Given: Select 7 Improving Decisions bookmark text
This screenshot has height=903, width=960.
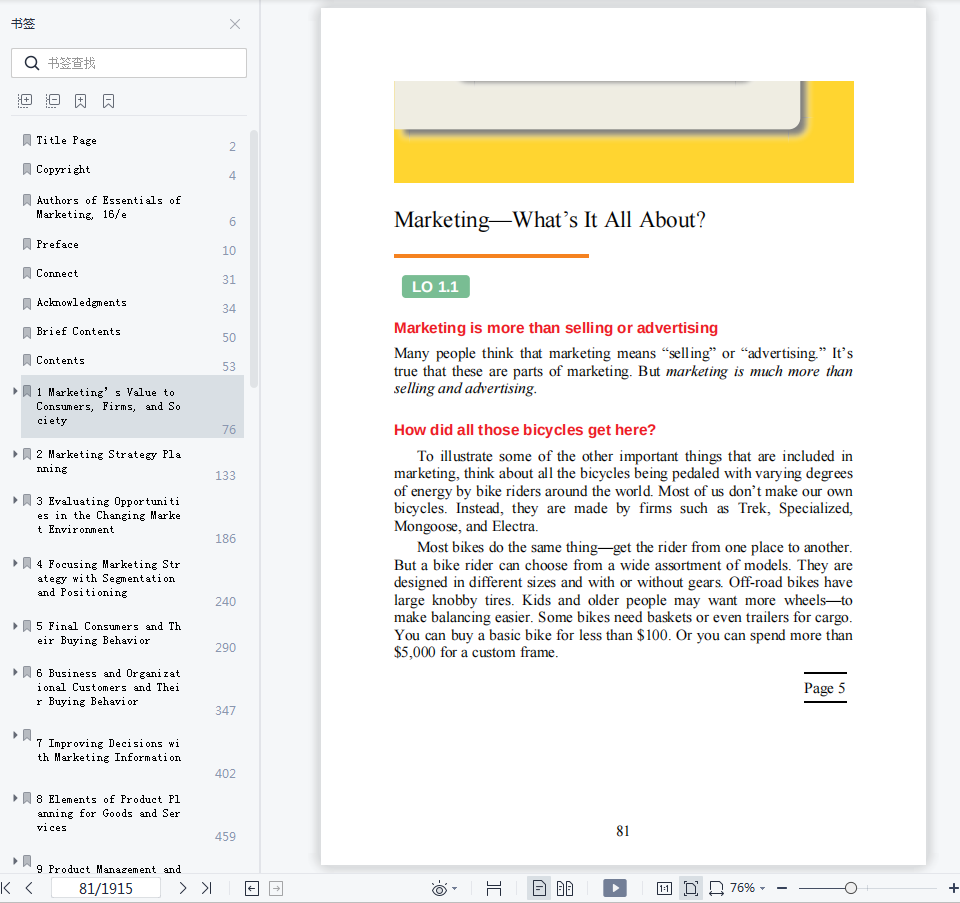Looking at the screenshot, I should [108, 750].
